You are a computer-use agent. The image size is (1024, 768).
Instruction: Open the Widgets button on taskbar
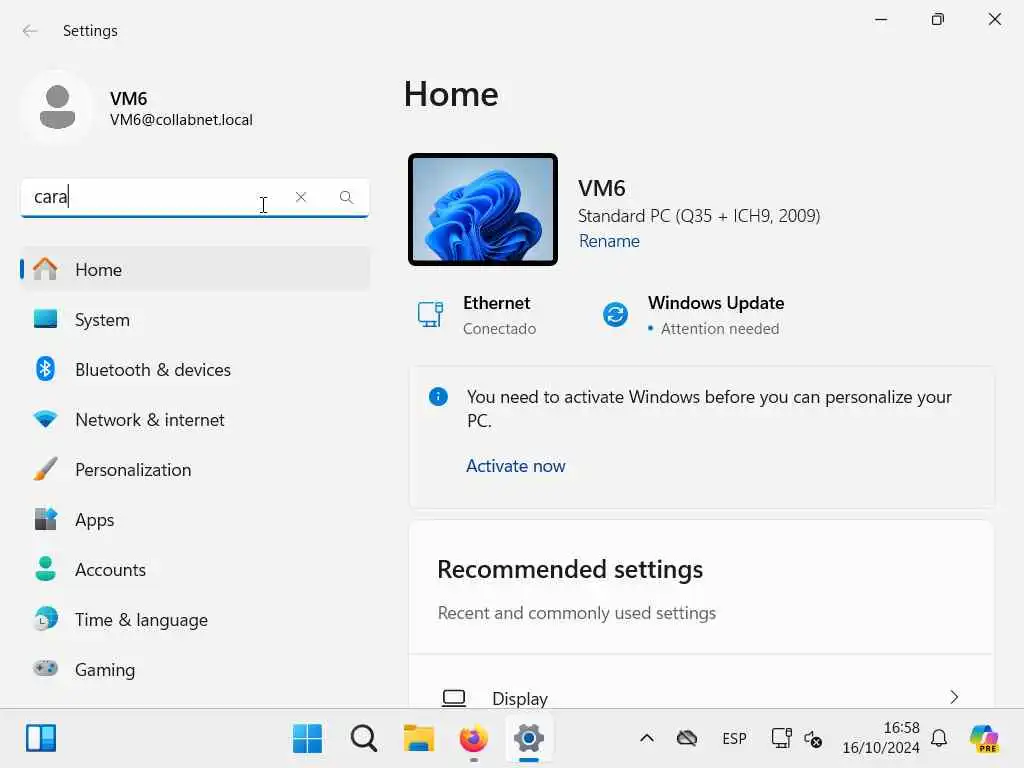(x=41, y=738)
